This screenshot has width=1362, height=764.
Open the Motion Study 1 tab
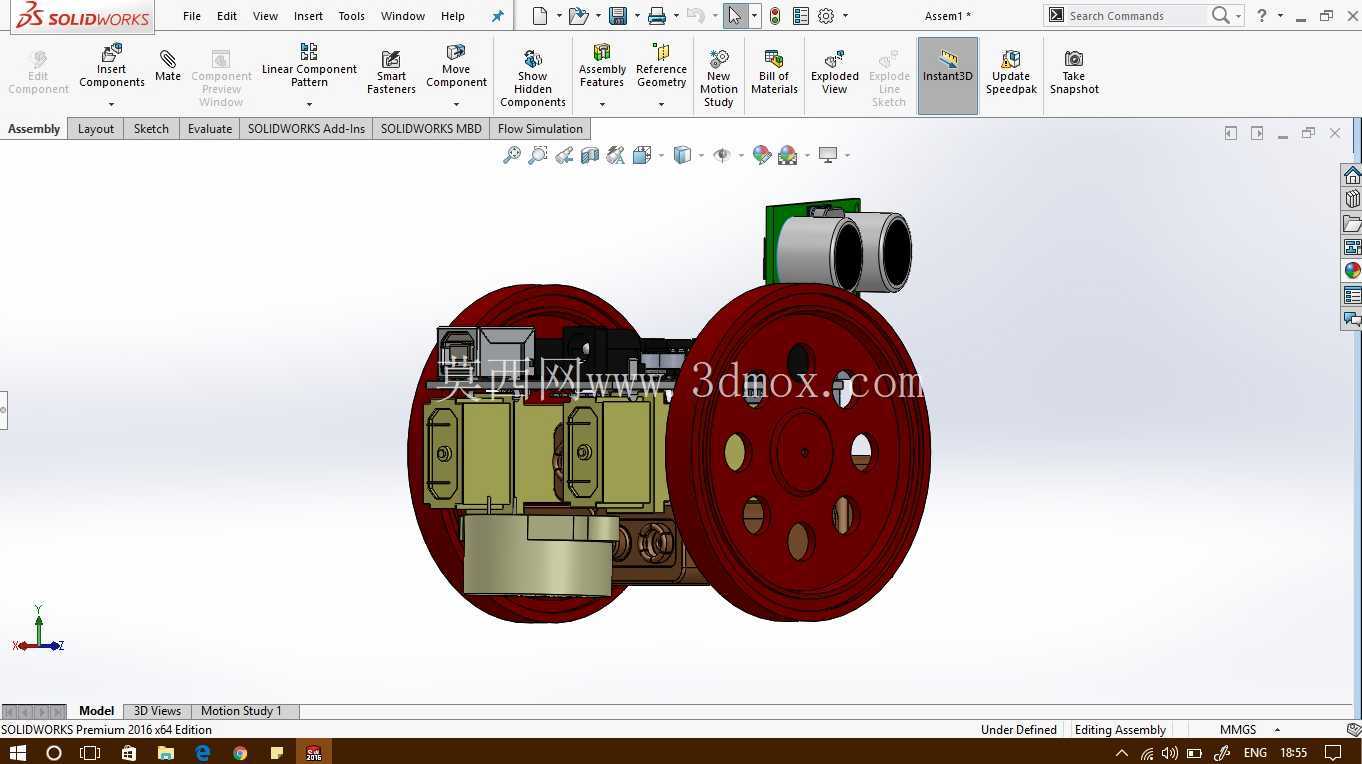(x=241, y=711)
